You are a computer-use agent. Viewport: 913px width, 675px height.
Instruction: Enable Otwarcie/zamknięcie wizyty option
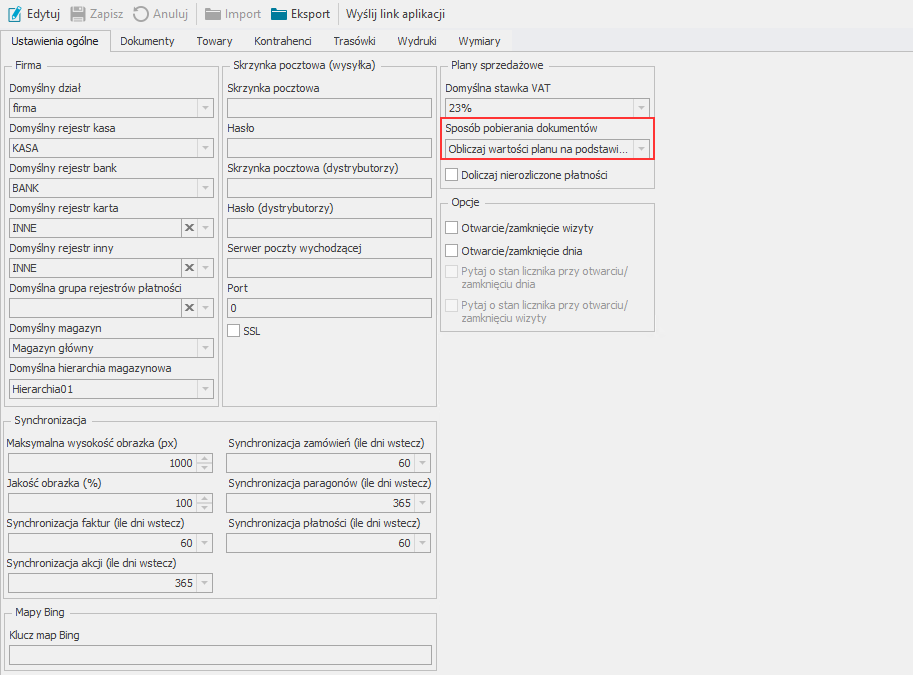coord(451,228)
